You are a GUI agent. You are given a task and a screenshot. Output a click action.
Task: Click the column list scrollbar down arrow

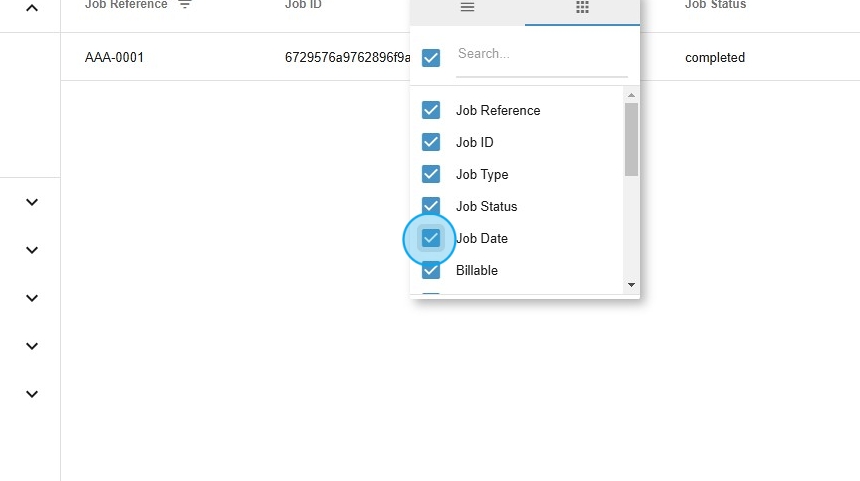631,285
